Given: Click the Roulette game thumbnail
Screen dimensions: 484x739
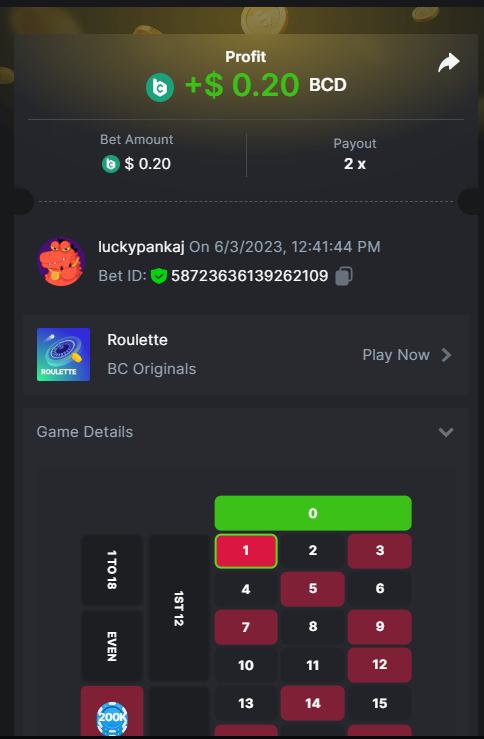Looking at the screenshot, I should [x=64, y=354].
